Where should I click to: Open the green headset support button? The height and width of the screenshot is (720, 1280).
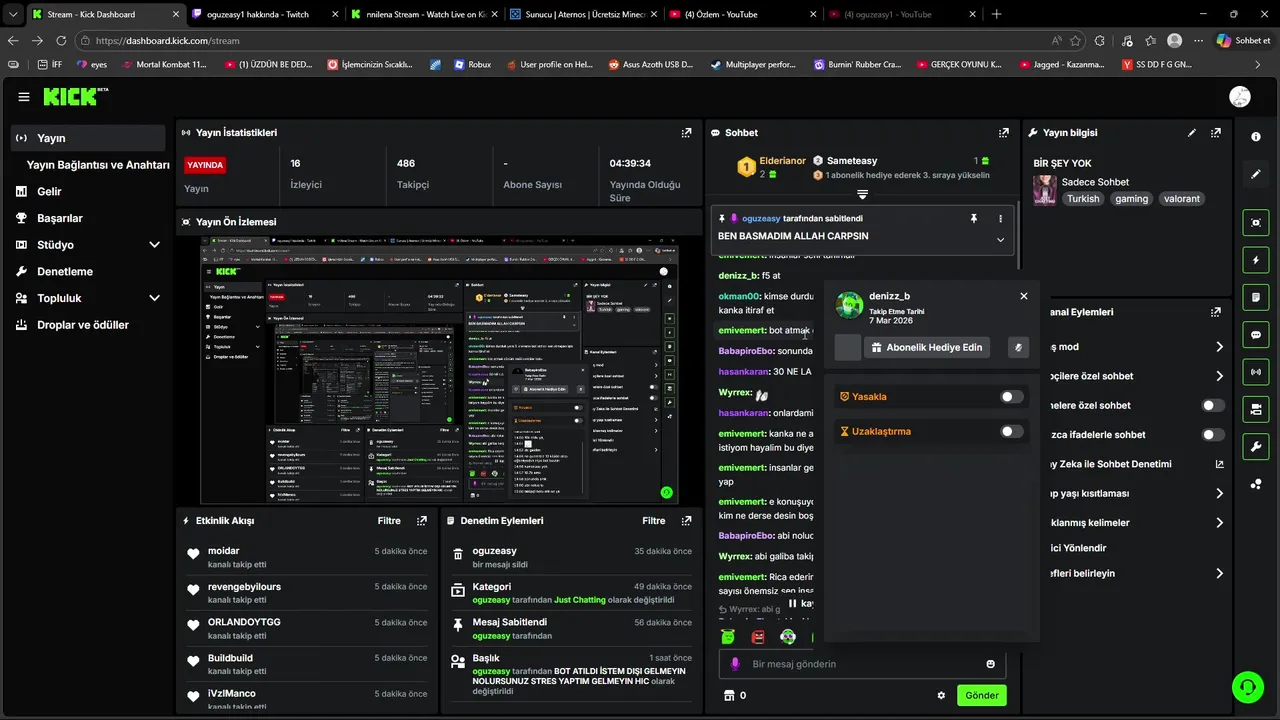pos(1247,686)
